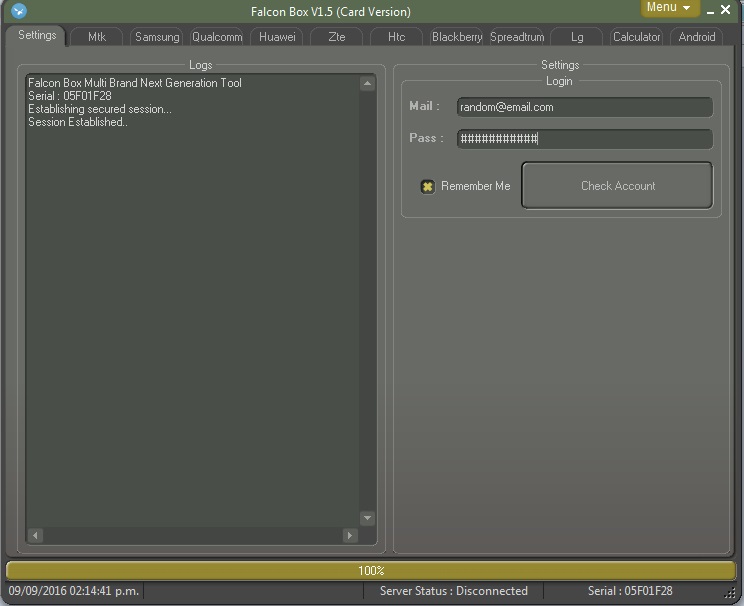This screenshot has width=744, height=606.
Task: Click the Check Account button
Action: tap(617, 186)
